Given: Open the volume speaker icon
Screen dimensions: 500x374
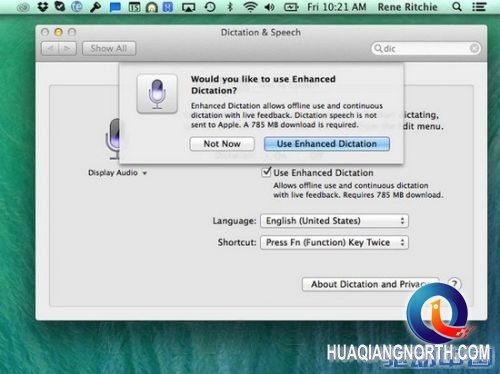Looking at the screenshot, I should 269,7.
